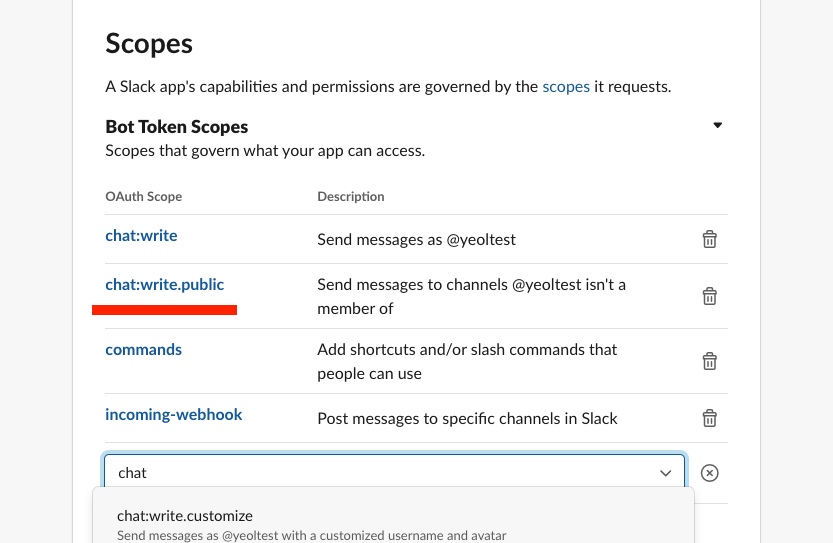Screen dimensions: 833x543
Task: Click the Add shortcuts and/or slash commands description
Action: point(467,361)
